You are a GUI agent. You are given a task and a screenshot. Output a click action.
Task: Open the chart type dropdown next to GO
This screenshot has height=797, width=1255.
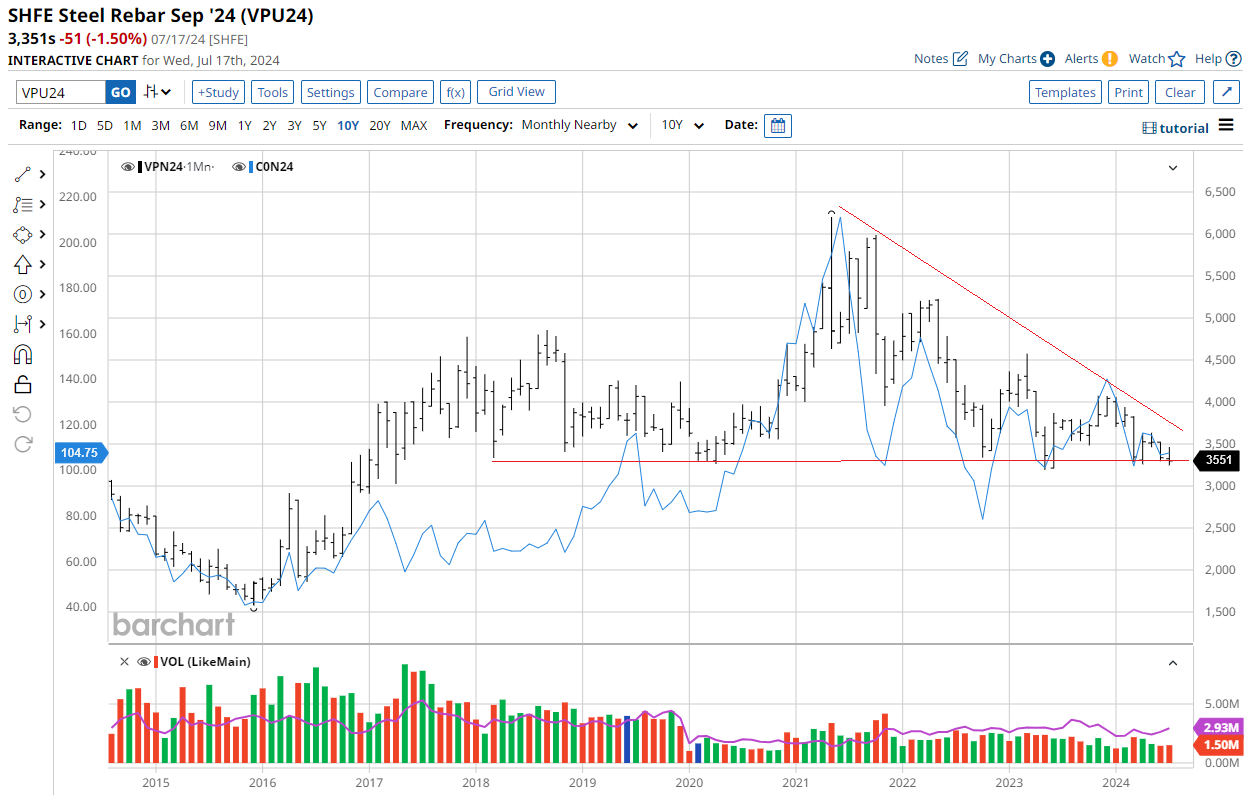coord(157,92)
